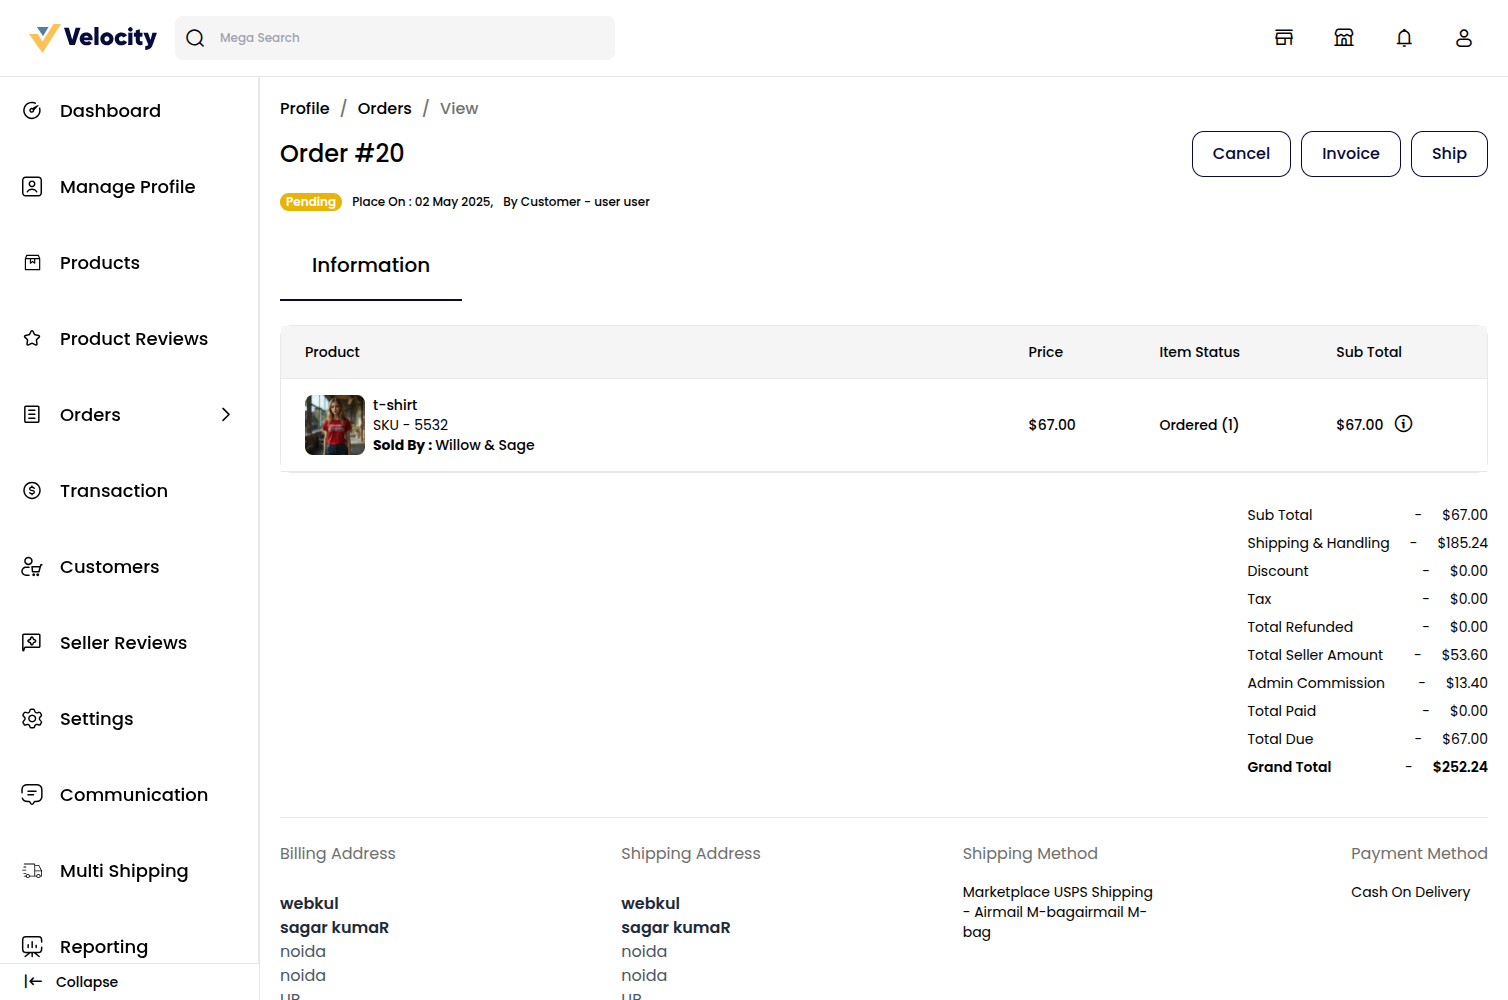Open the t-shirt product thumbnail
1508x1000 pixels.
tap(335, 425)
